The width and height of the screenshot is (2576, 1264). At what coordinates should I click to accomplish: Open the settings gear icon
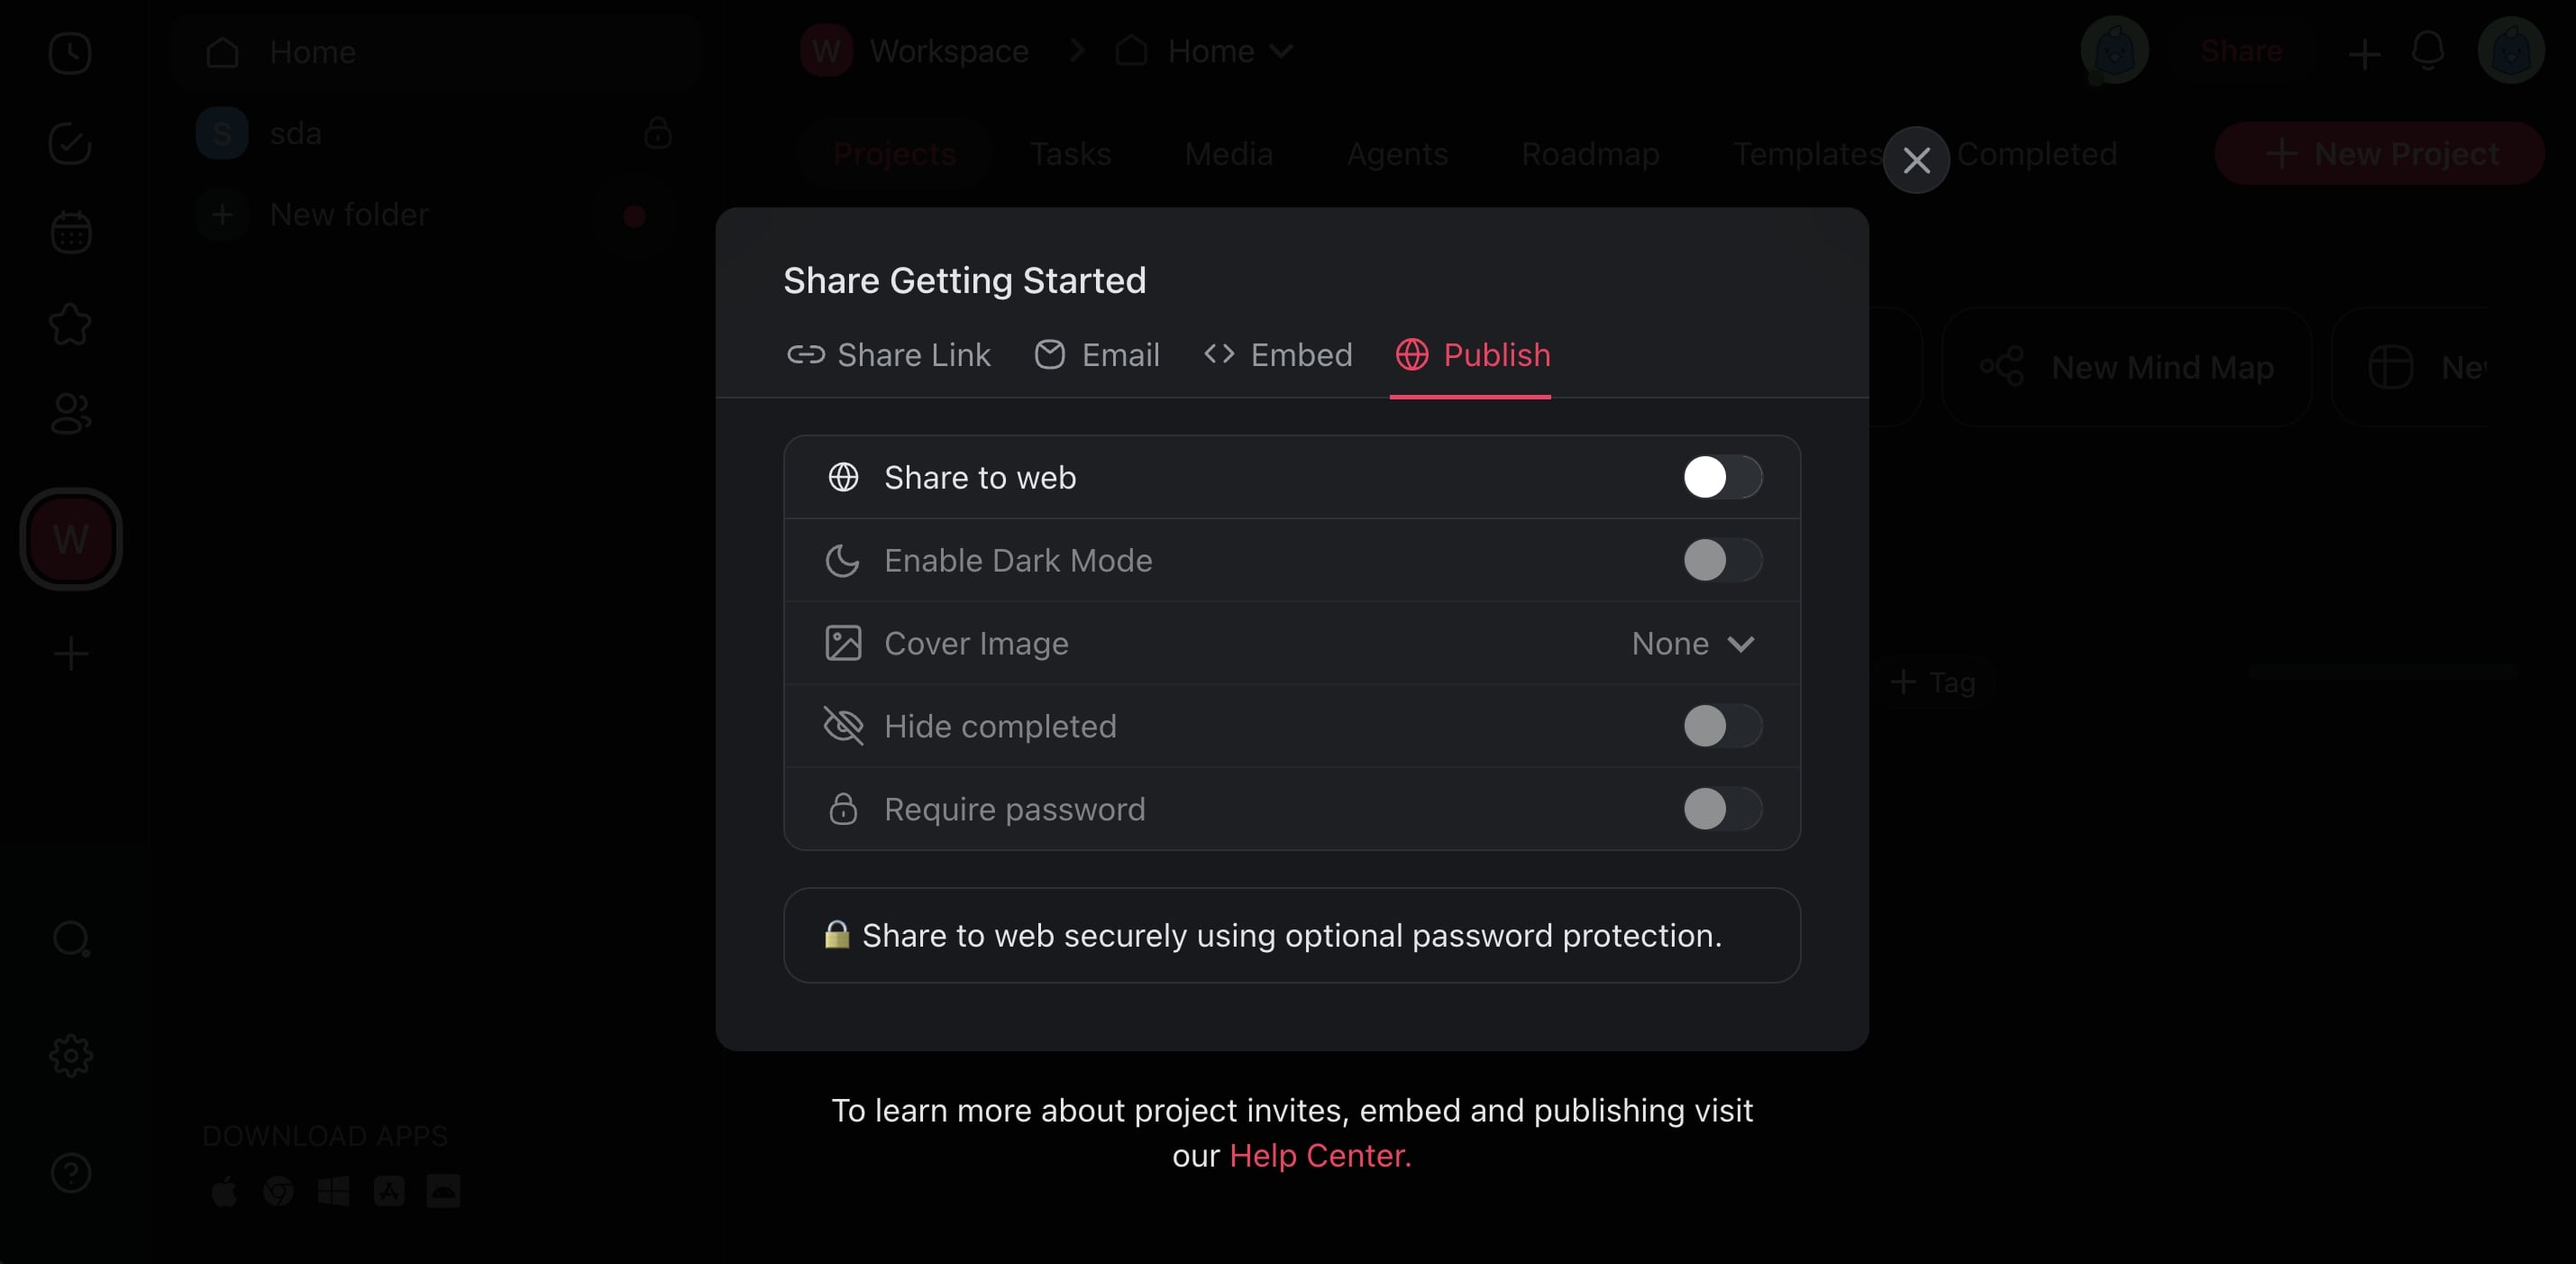(x=70, y=1055)
